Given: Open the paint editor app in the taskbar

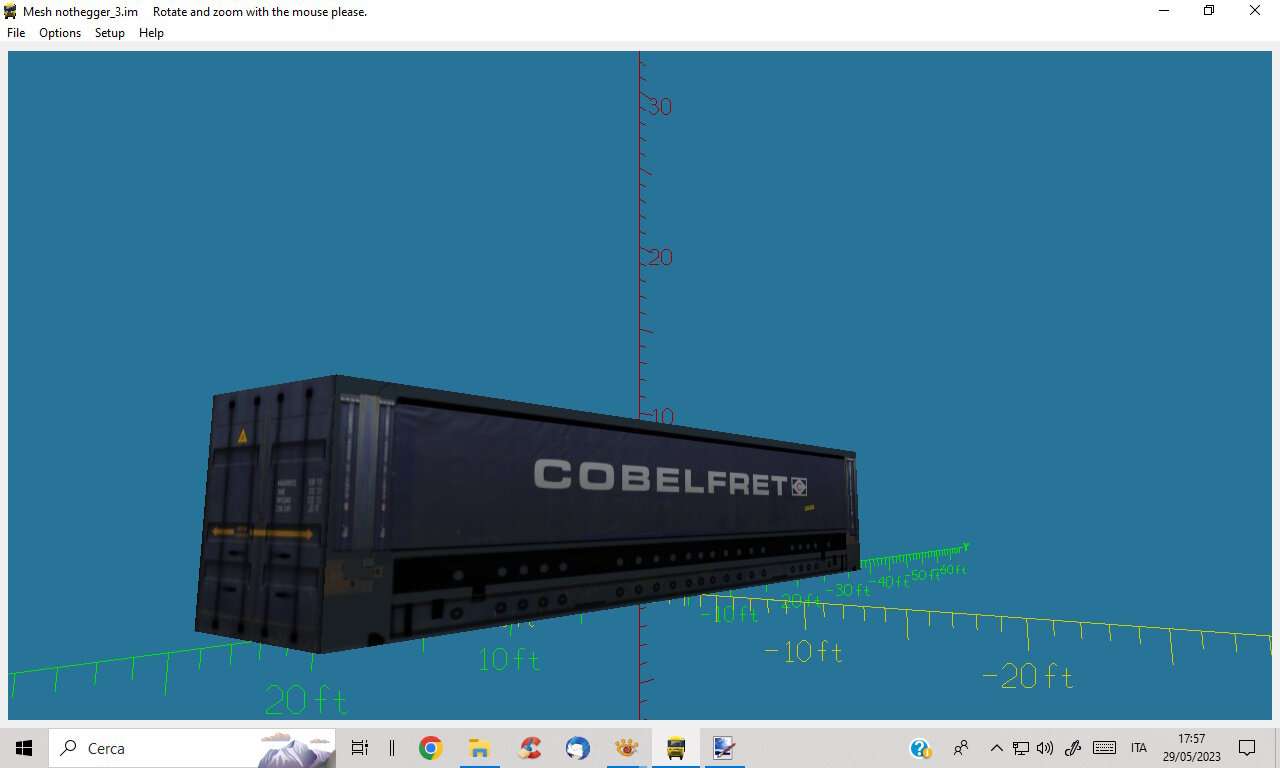Looking at the screenshot, I should 724,748.
